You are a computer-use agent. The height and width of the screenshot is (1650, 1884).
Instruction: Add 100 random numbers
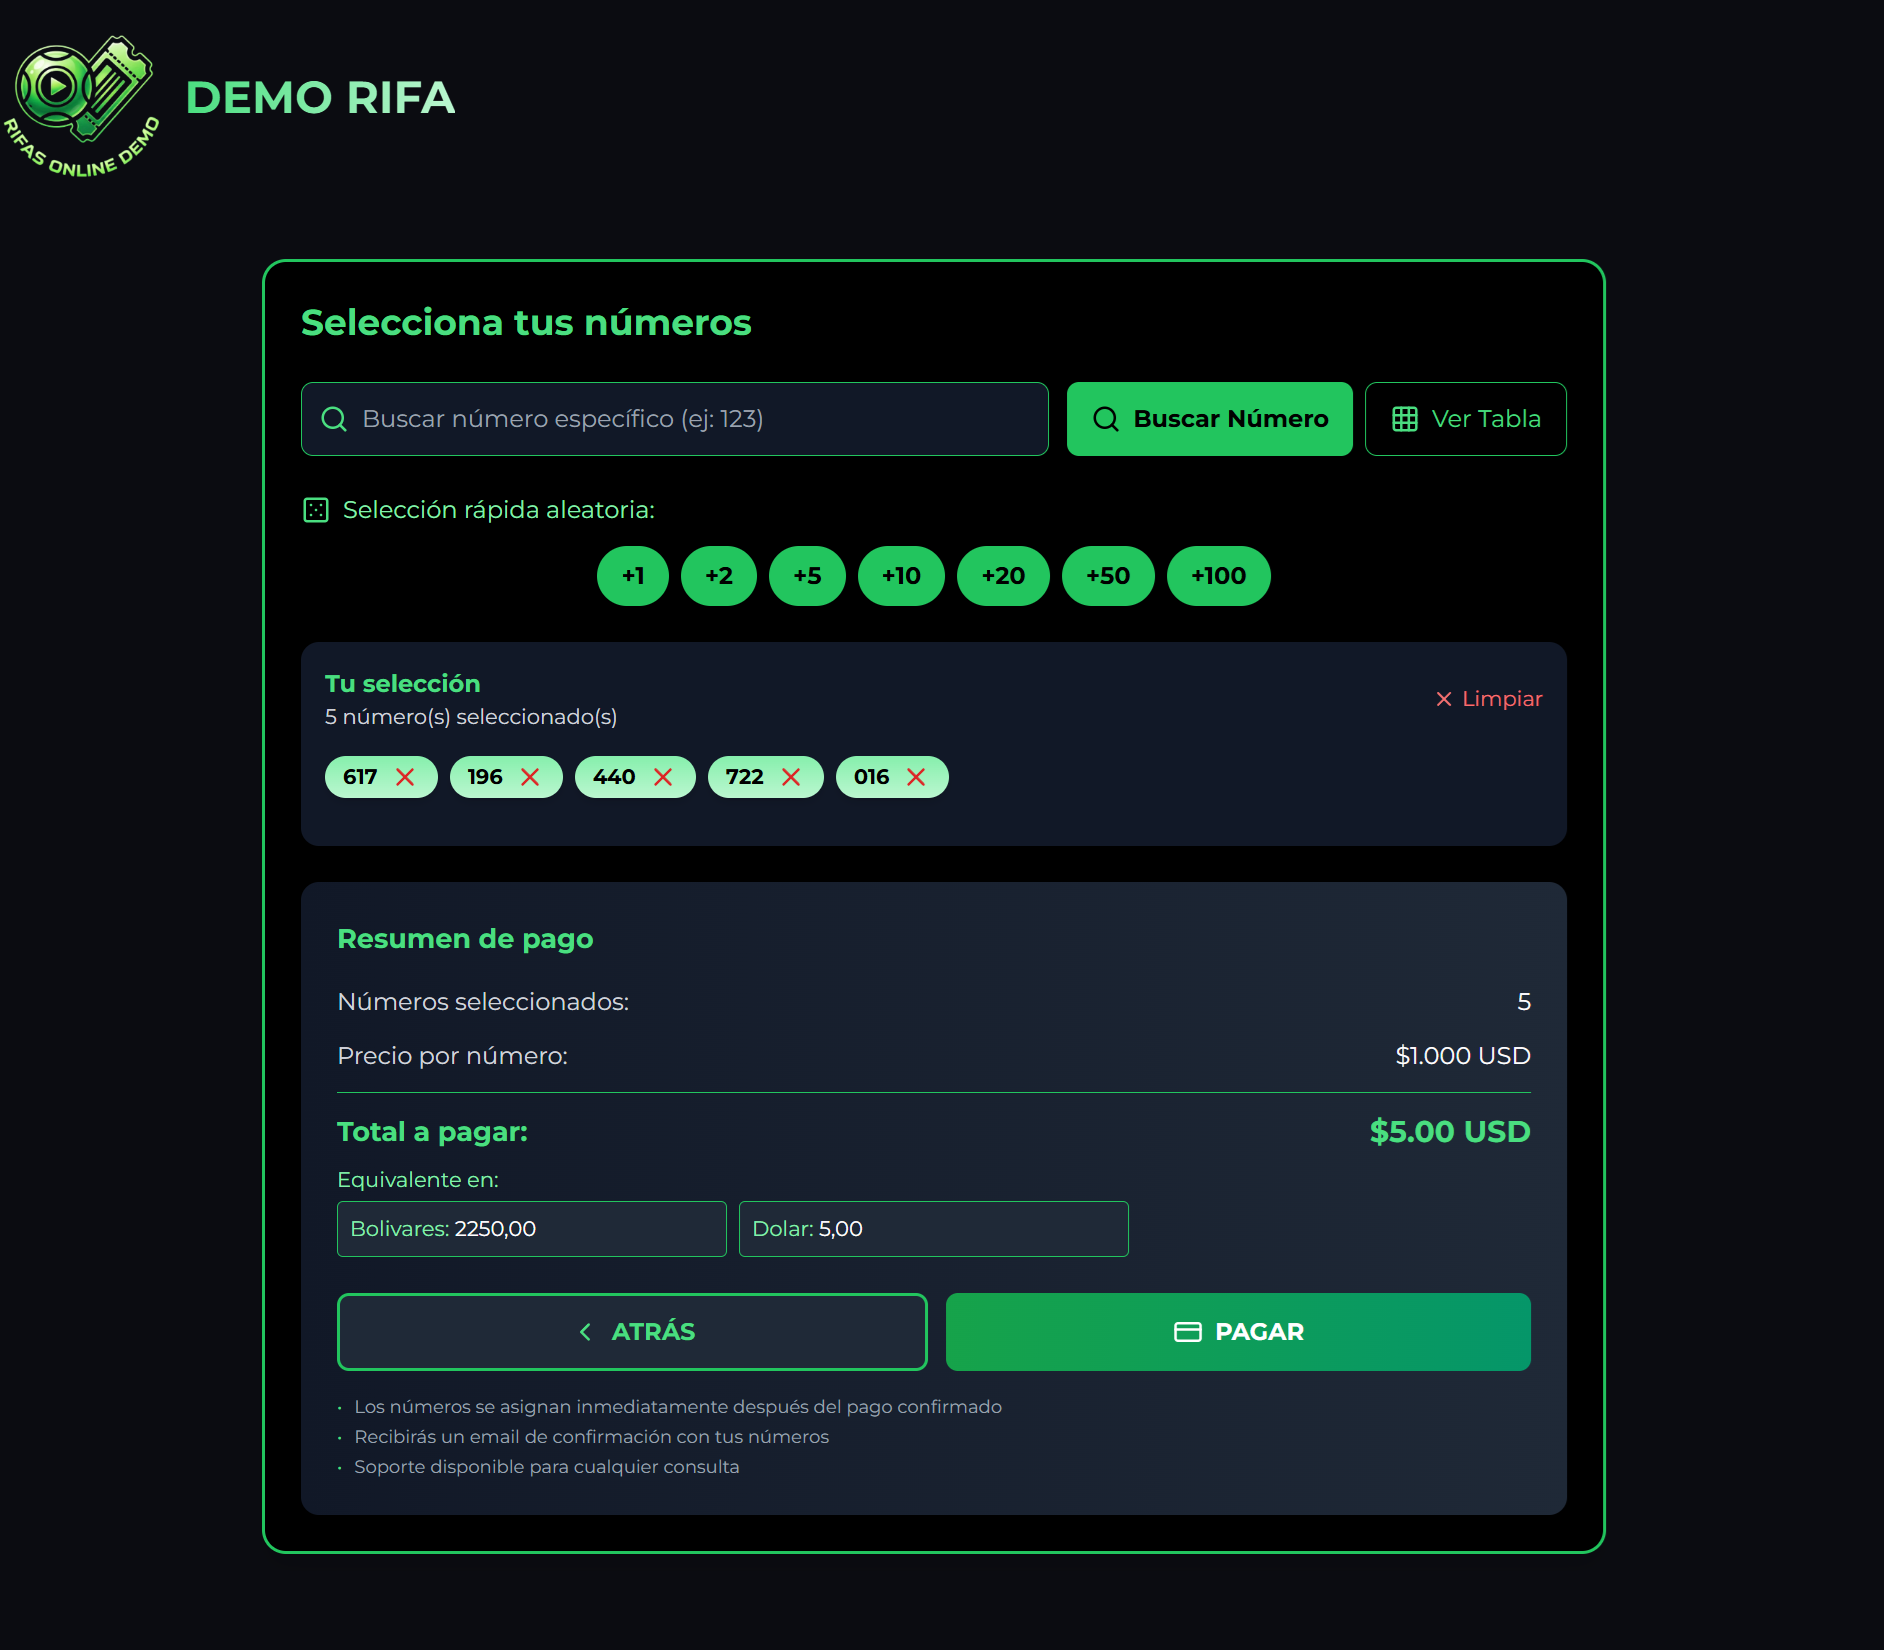(1218, 576)
